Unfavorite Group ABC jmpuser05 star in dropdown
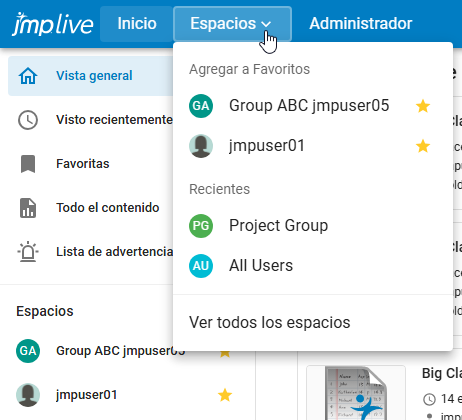462x420 pixels. click(423, 106)
